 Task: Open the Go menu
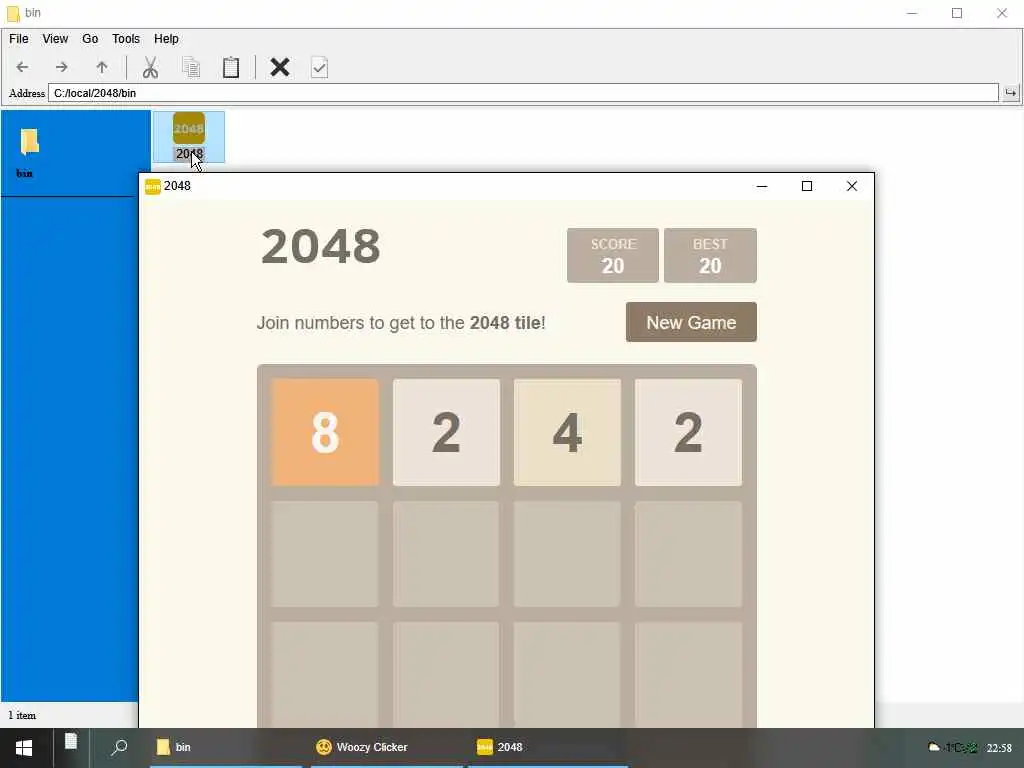[x=90, y=39]
